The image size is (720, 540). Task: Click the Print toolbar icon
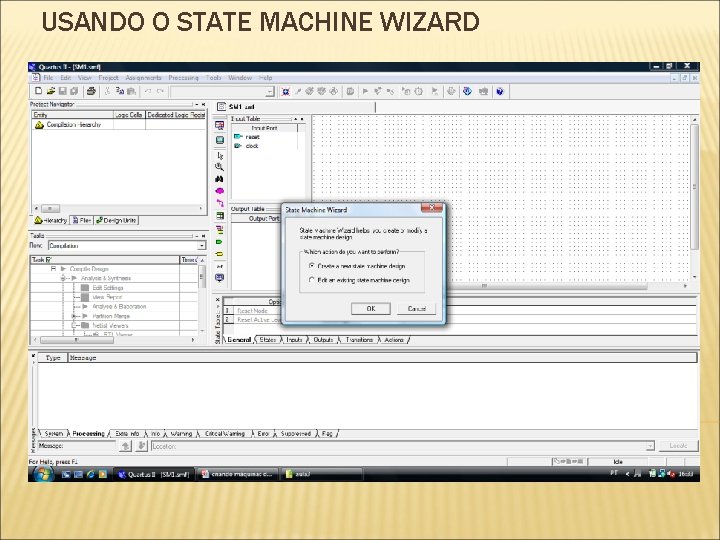click(x=91, y=91)
